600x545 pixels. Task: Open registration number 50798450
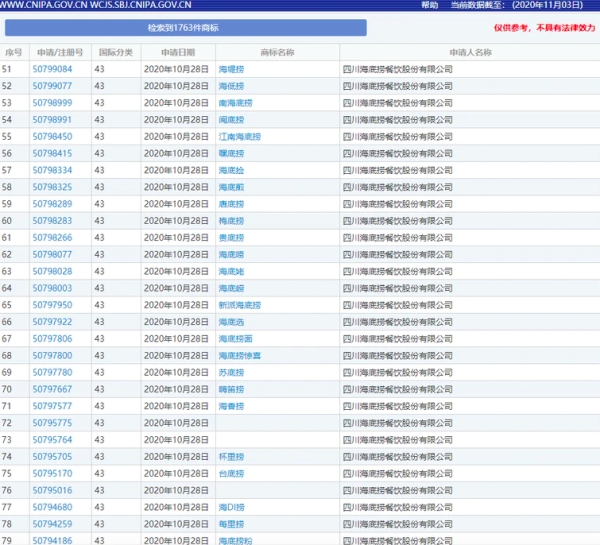pyautogui.click(x=52, y=136)
